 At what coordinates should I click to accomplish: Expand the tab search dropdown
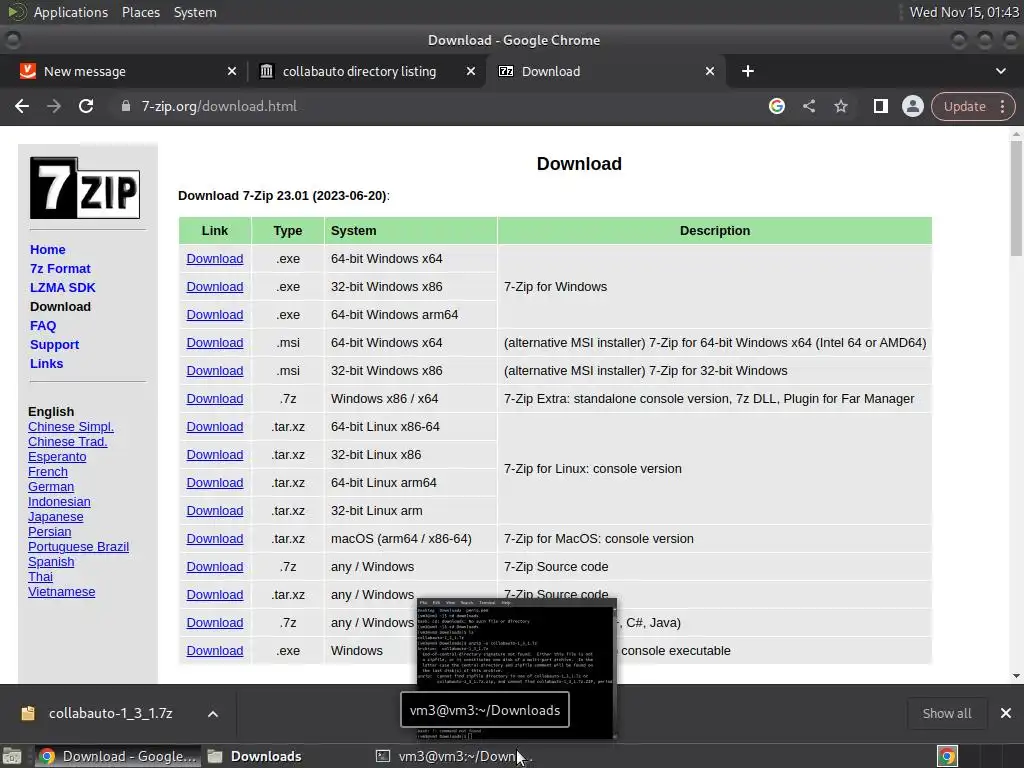[1000, 71]
